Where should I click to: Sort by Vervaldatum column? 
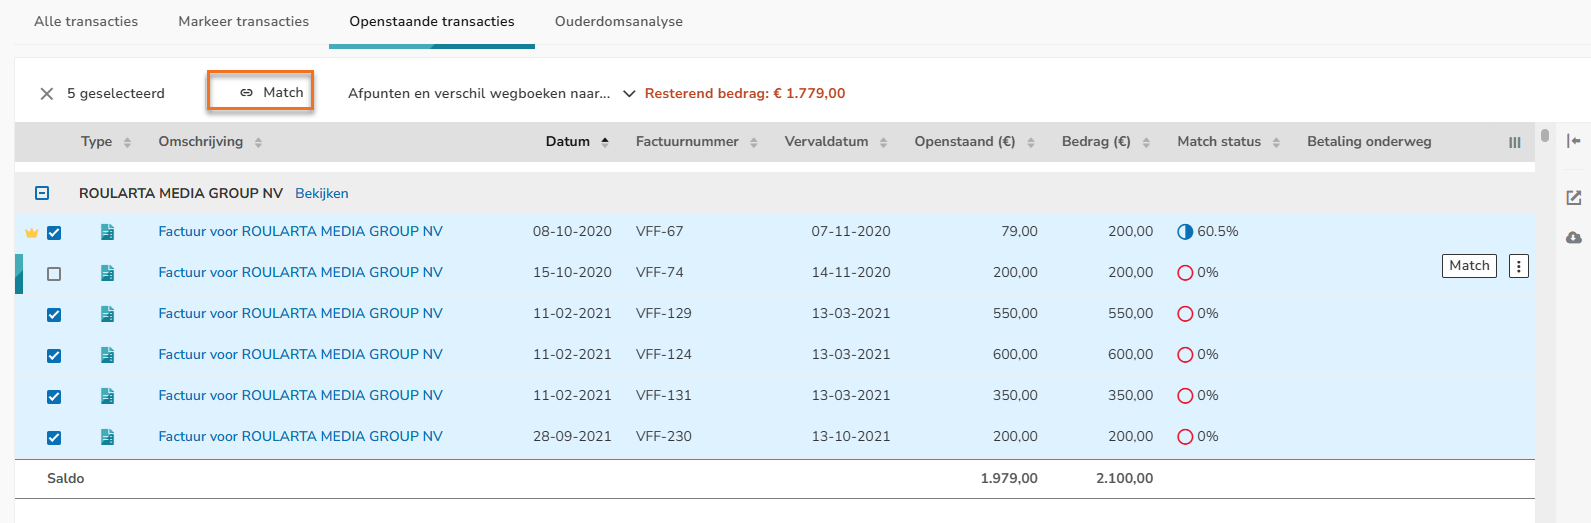pyautogui.click(x=836, y=142)
